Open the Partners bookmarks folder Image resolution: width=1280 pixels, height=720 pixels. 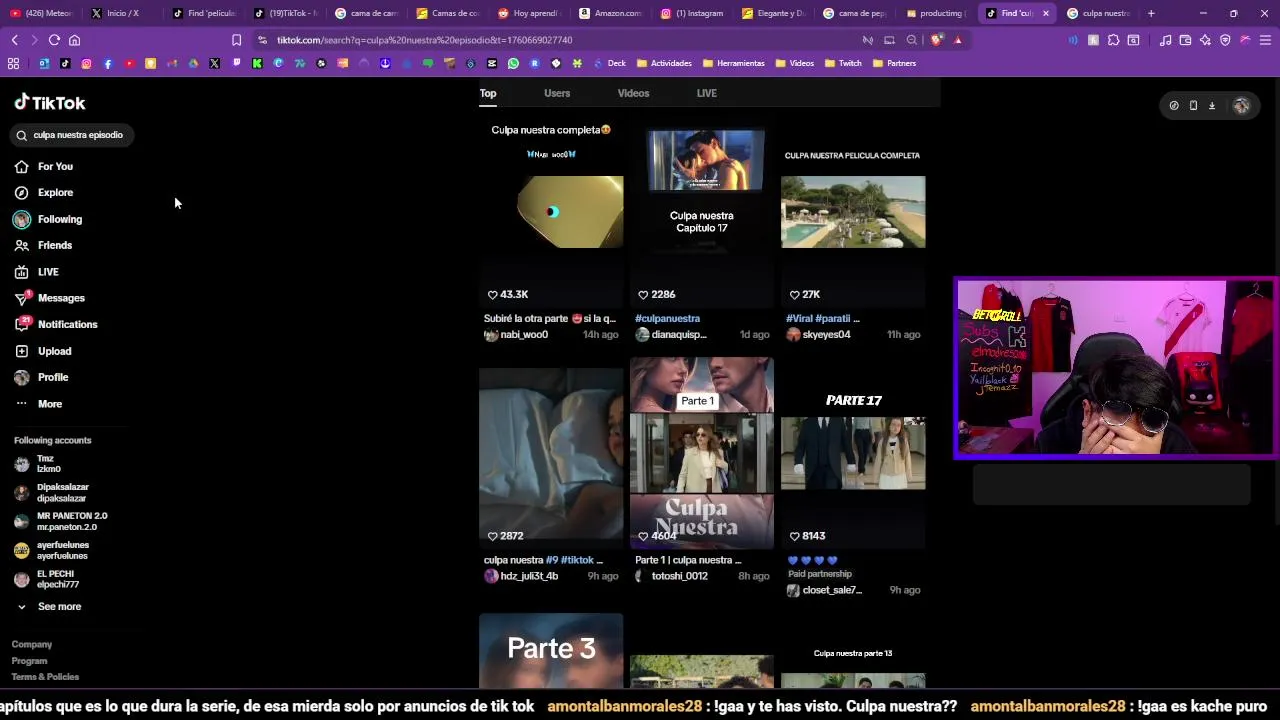pos(894,63)
